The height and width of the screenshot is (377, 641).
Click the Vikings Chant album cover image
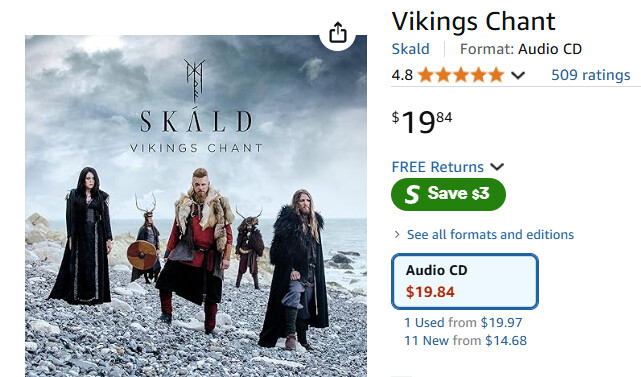pos(196,206)
